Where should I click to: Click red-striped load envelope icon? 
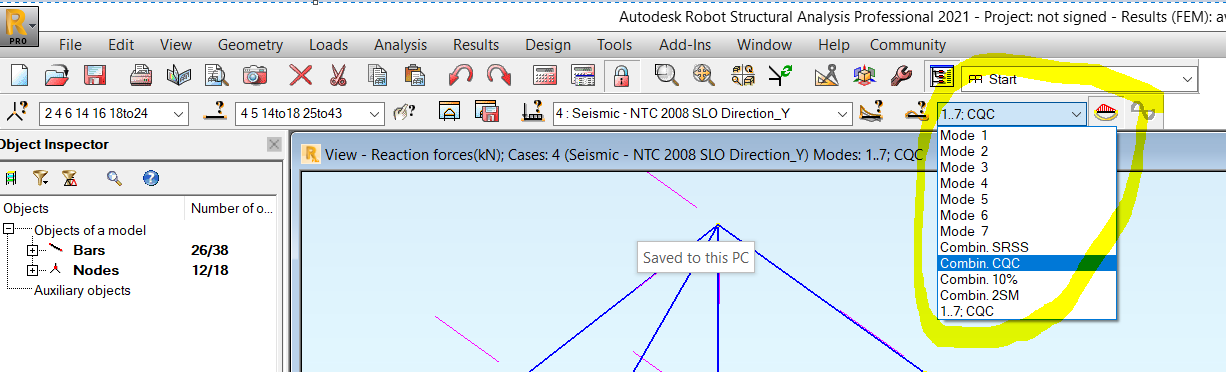tap(1105, 113)
